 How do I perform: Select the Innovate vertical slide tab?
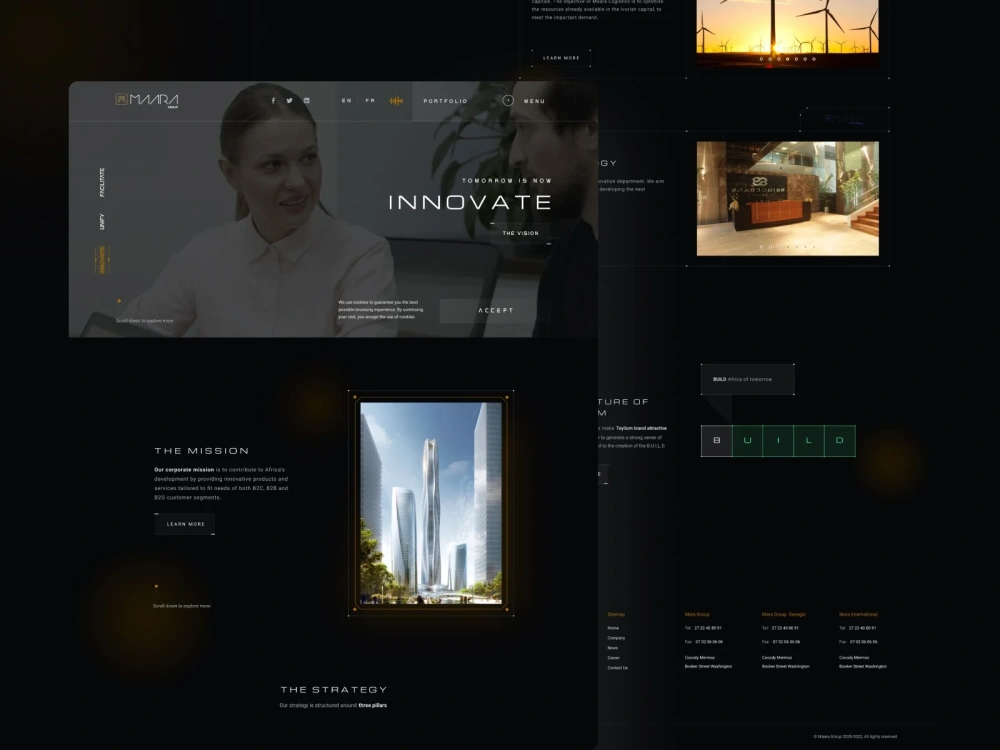click(102, 260)
